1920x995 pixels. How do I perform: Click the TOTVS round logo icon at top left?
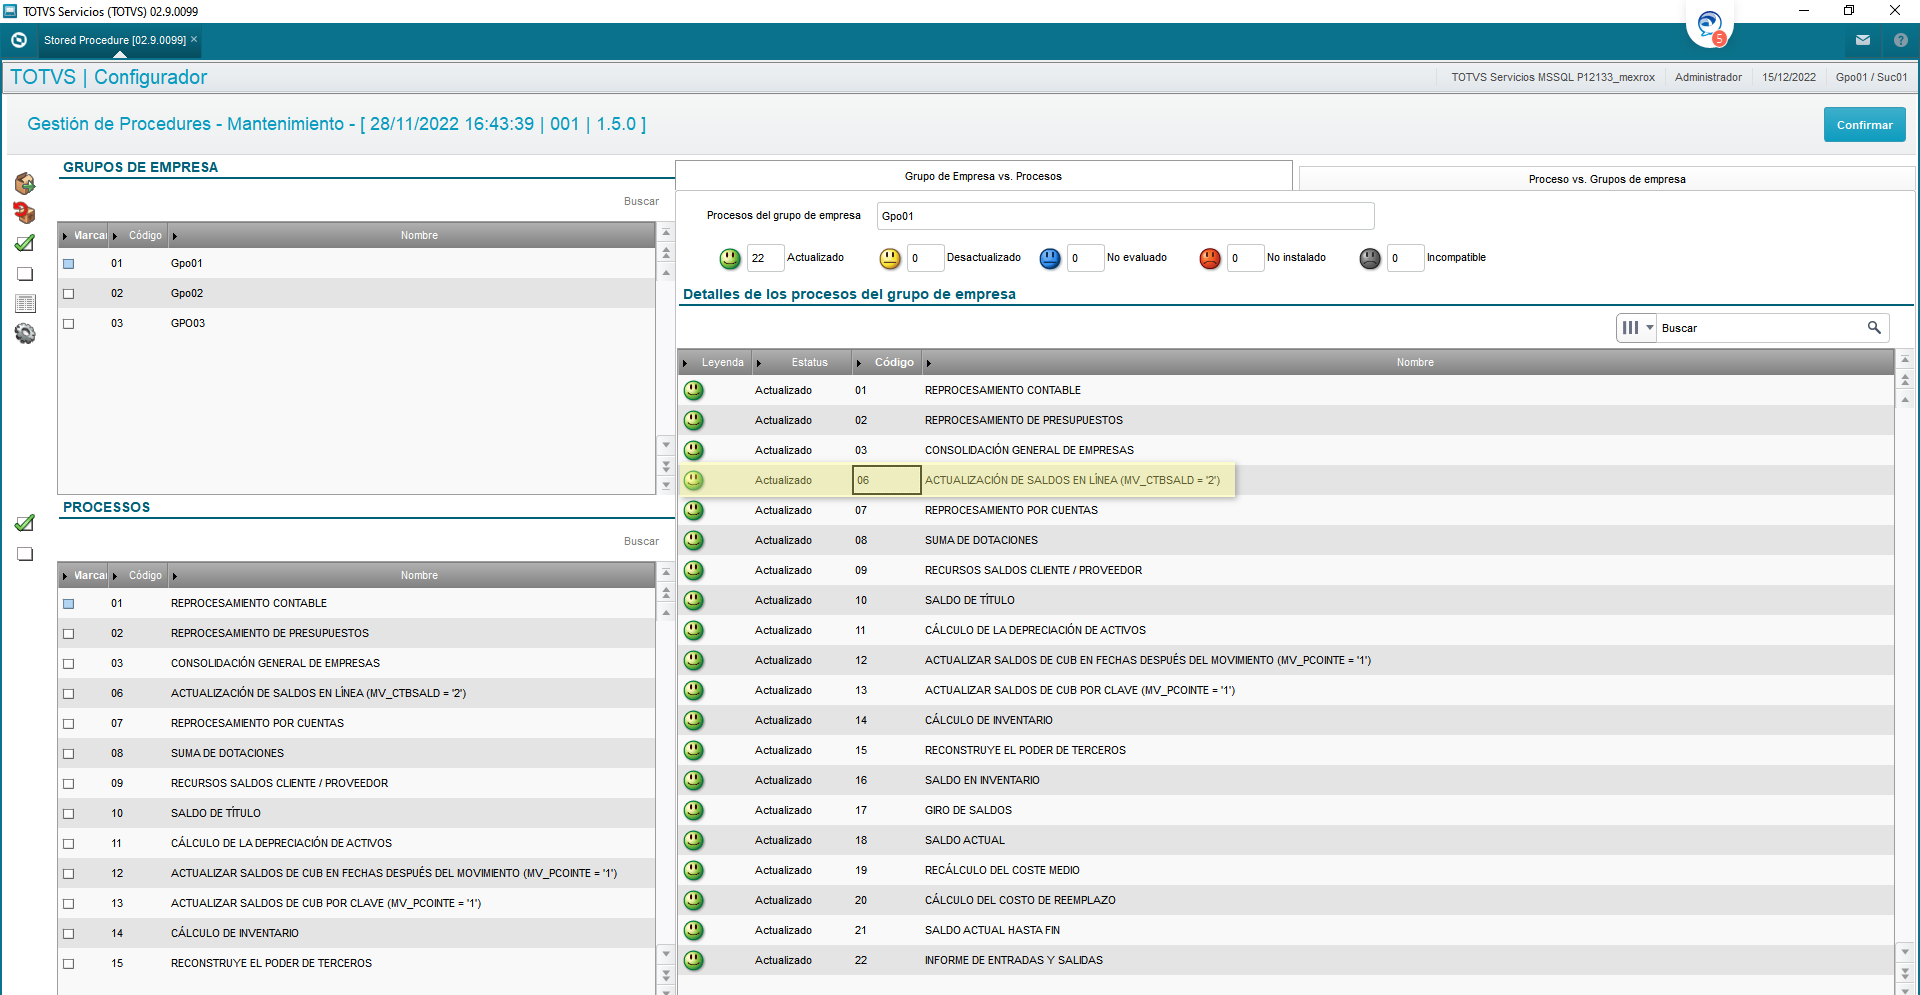pyautogui.click(x=19, y=40)
